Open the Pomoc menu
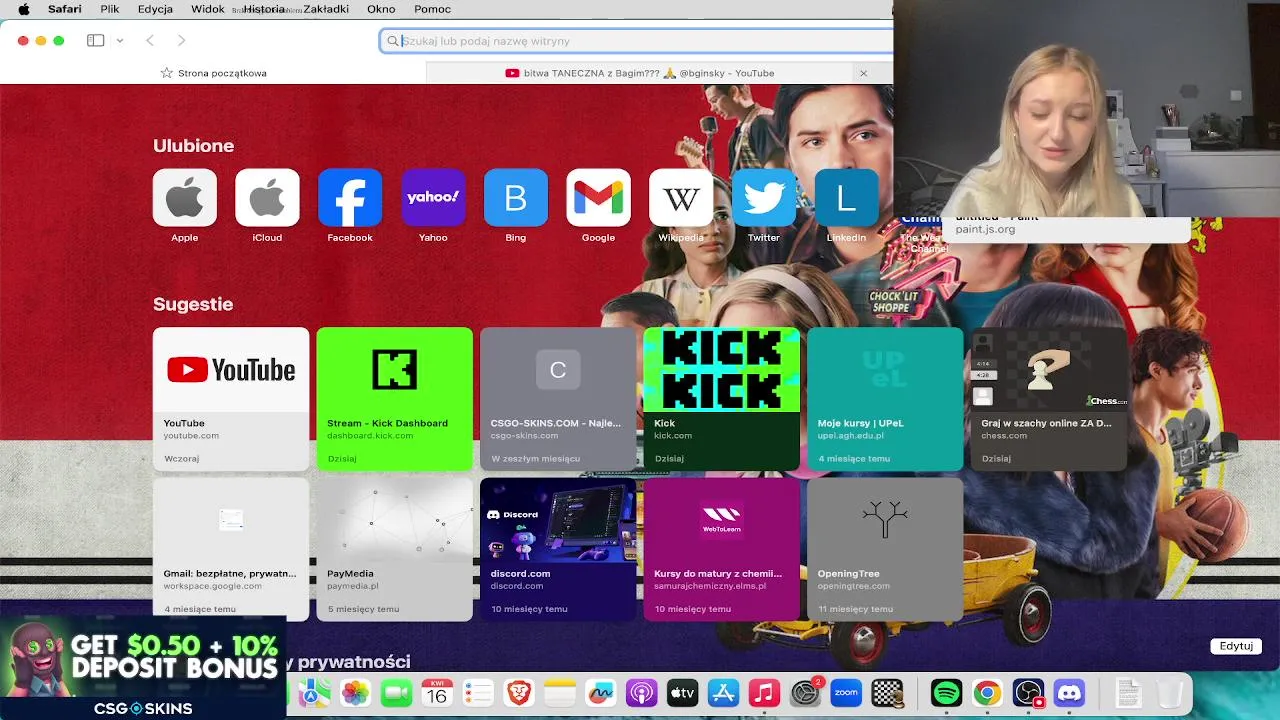 [432, 9]
